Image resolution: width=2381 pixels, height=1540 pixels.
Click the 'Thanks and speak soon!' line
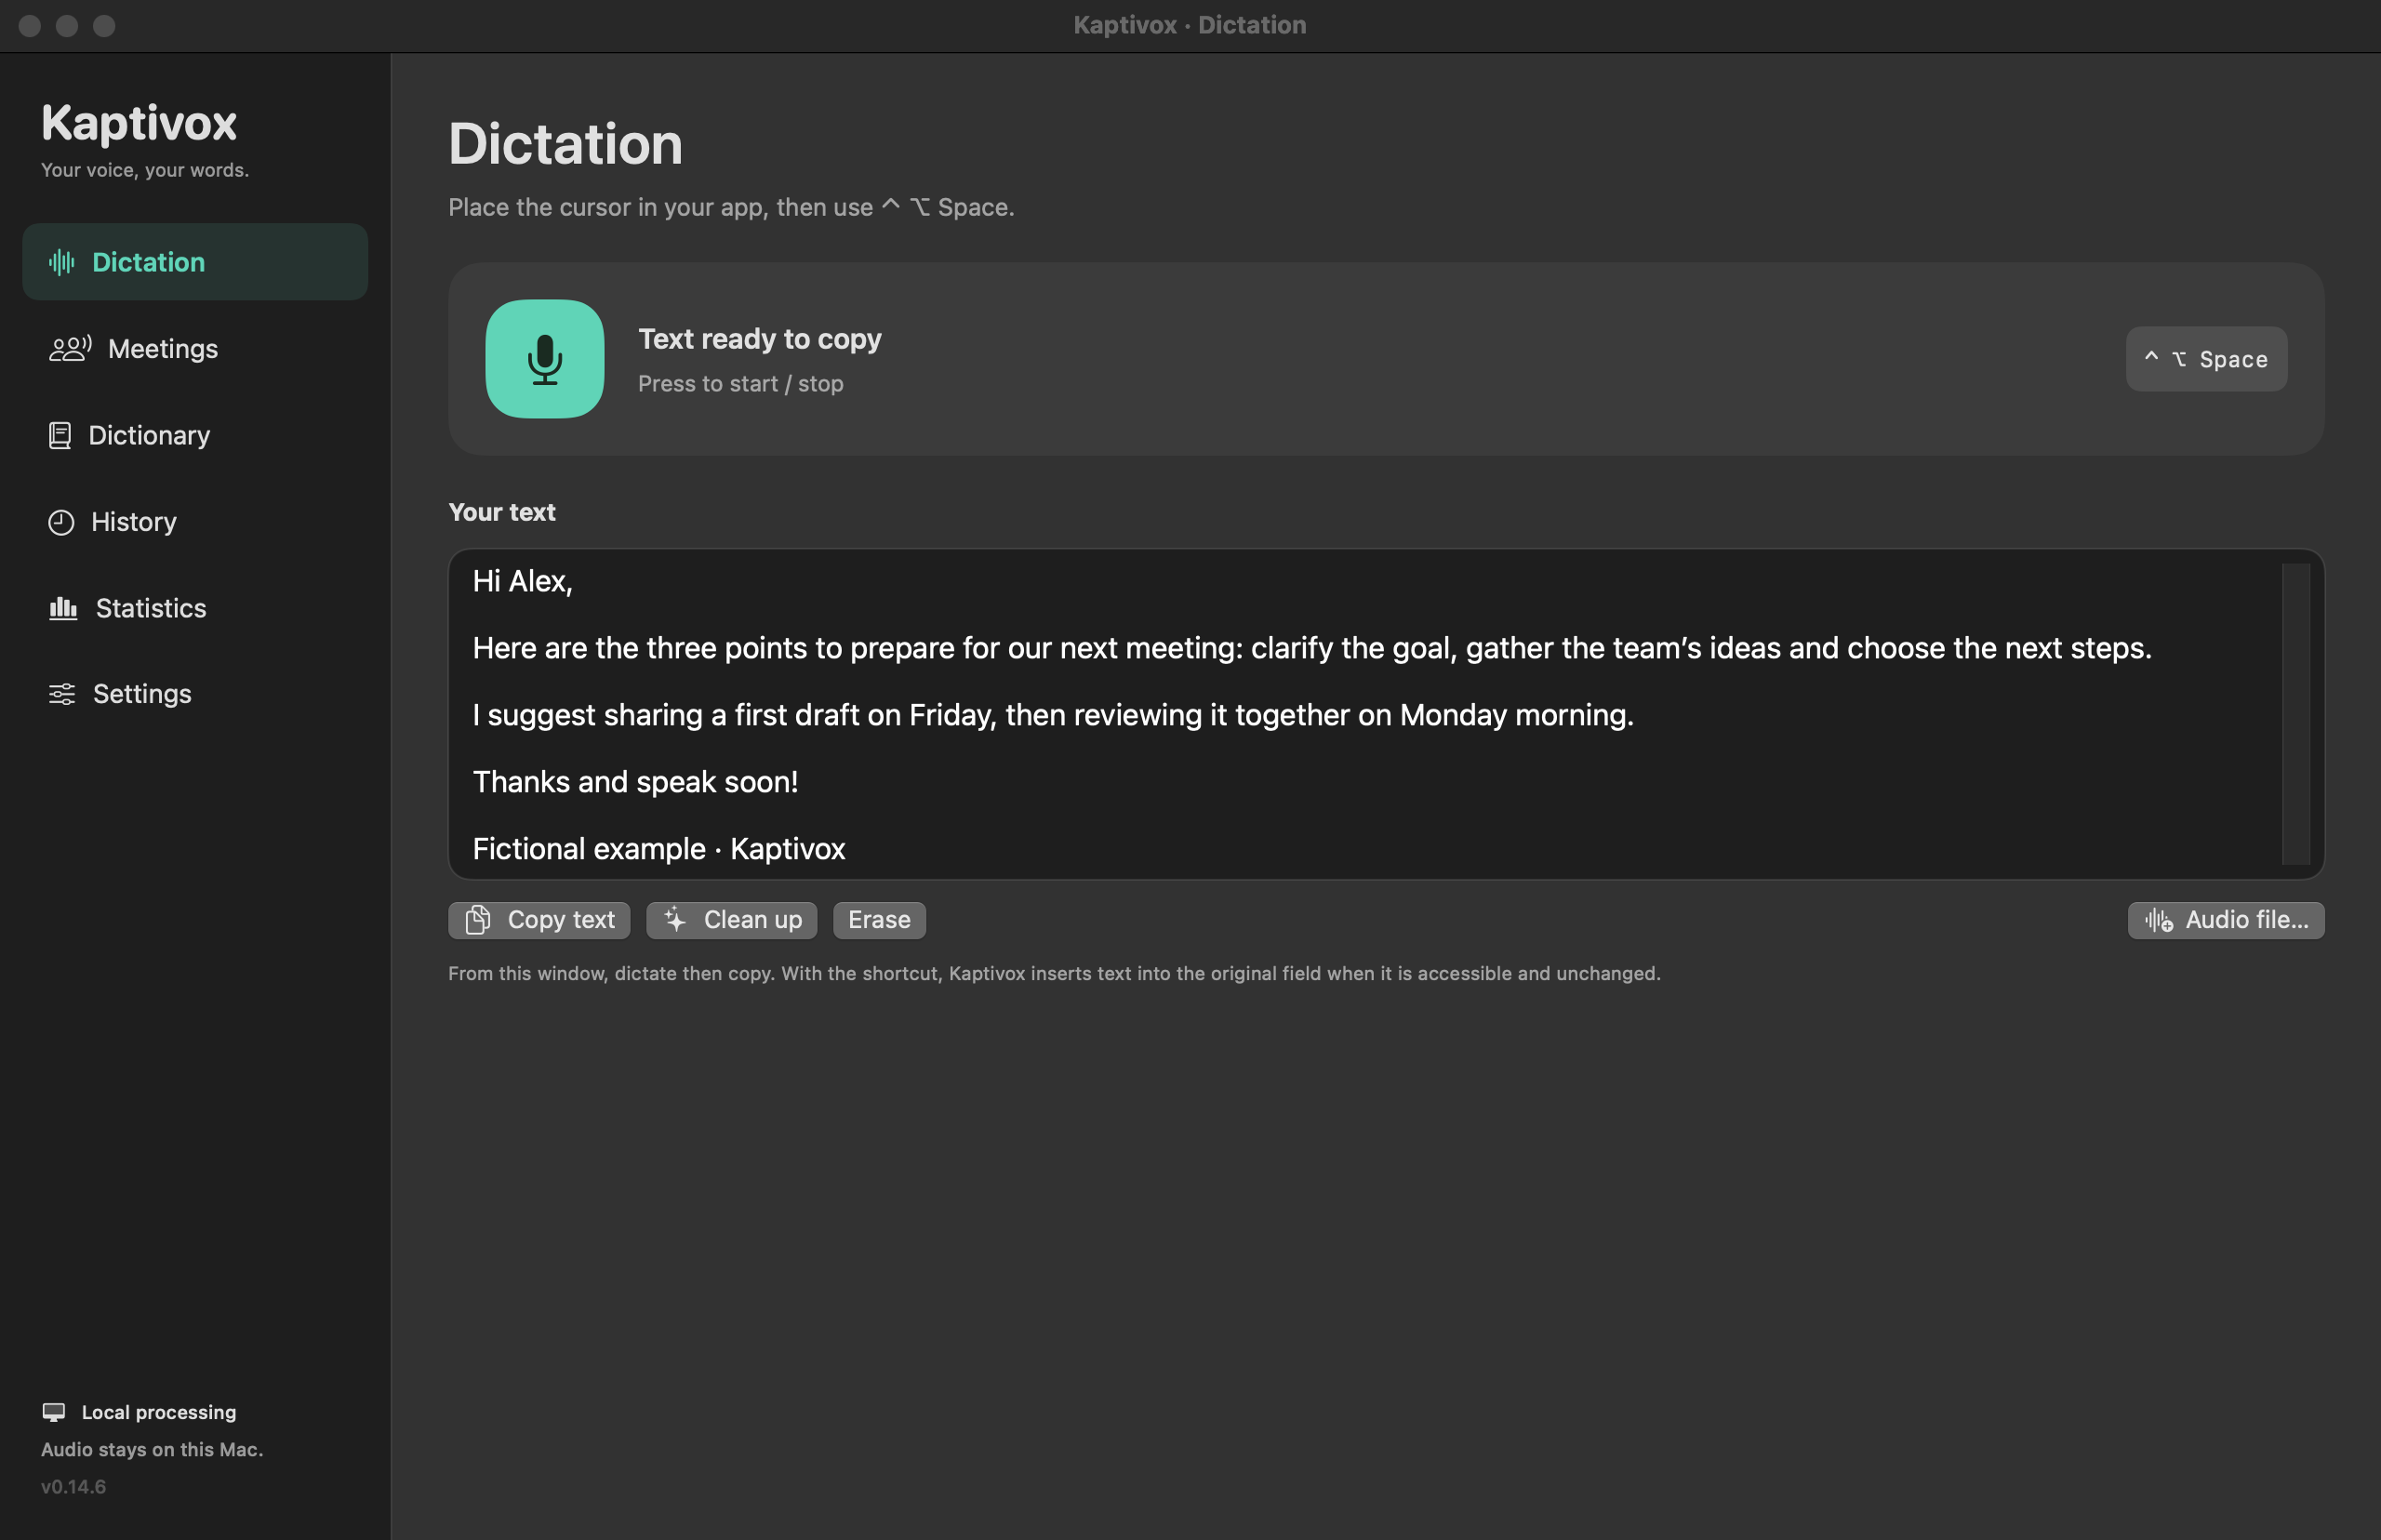635,782
